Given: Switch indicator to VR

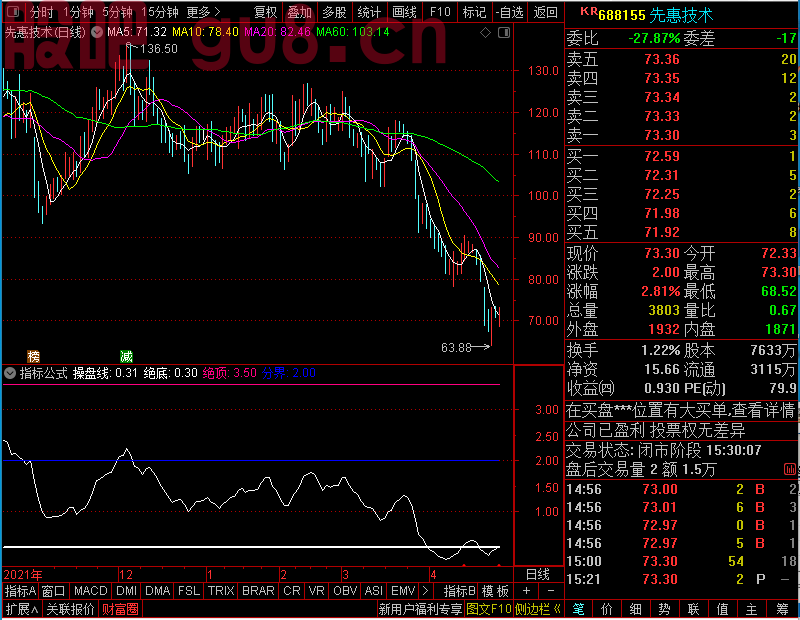Looking at the screenshot, I should (316, 591).
